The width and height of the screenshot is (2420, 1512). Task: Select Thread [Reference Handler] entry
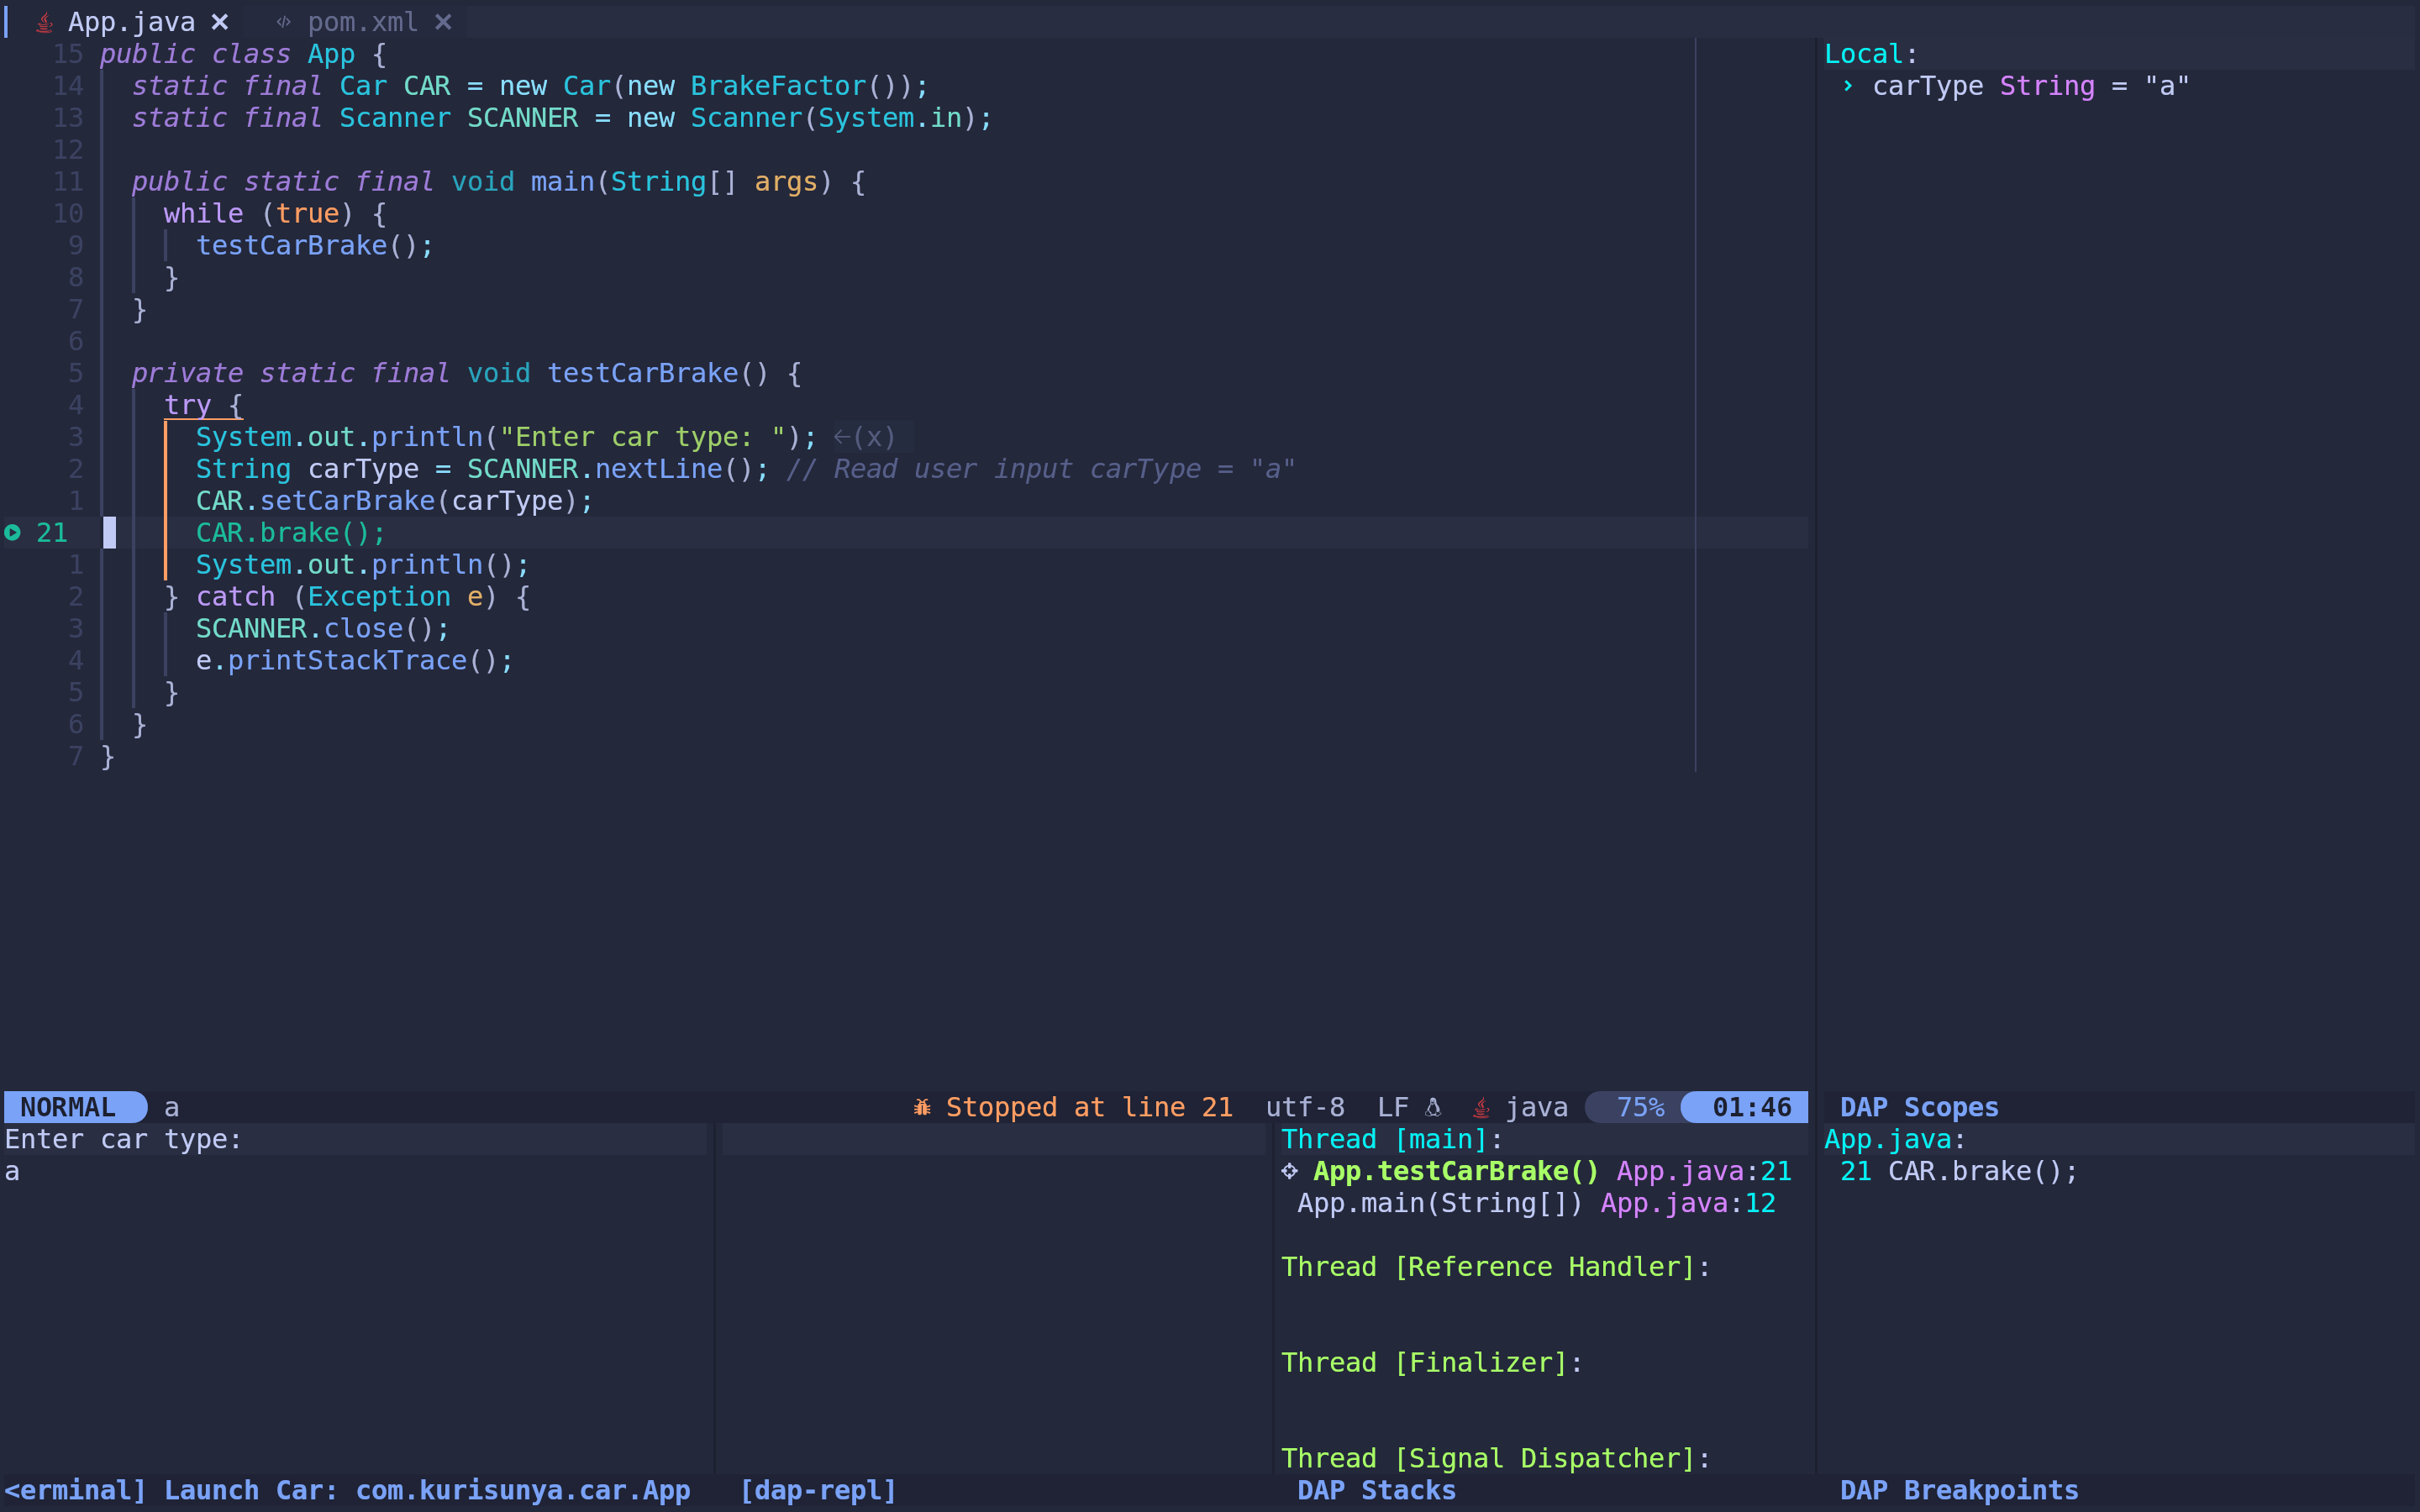[x=1496, y=1267]
